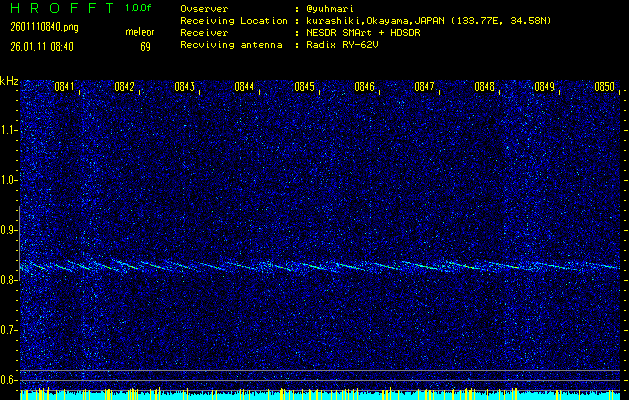Viewport: 629px width, 400px height.
Task: Click the 1.00f version label
Action: (140, 8)
